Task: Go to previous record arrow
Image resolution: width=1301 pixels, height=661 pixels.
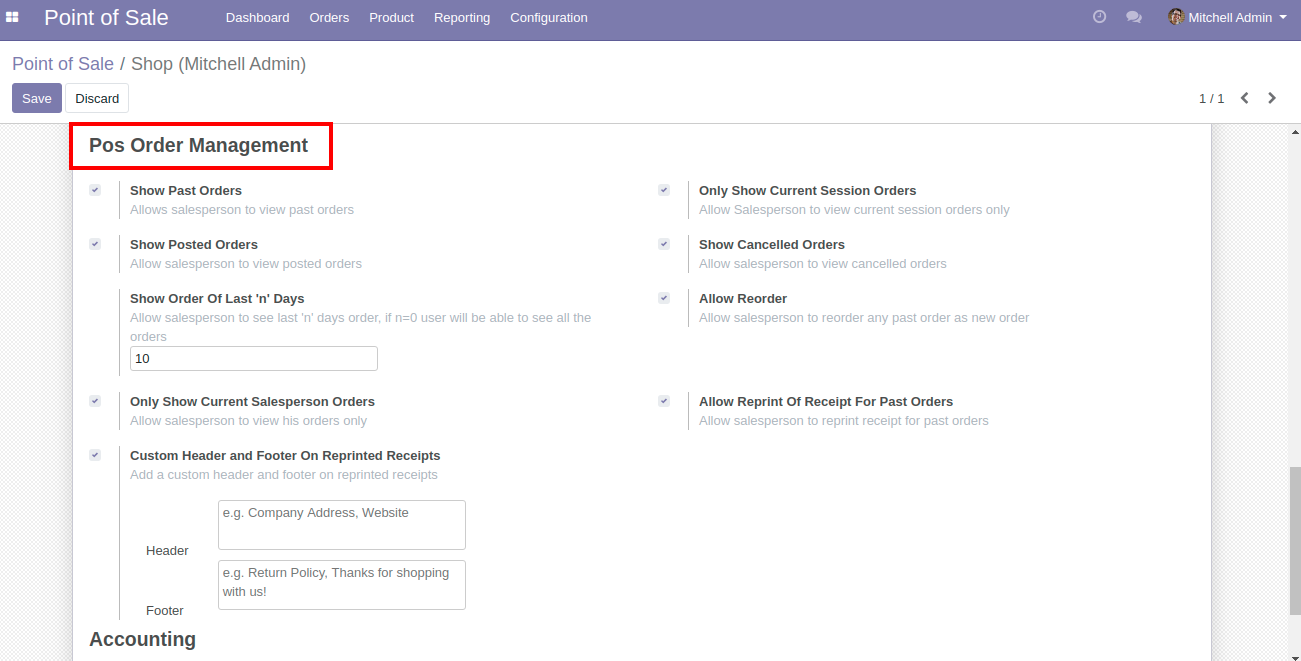Action: tap(1245, 98)
